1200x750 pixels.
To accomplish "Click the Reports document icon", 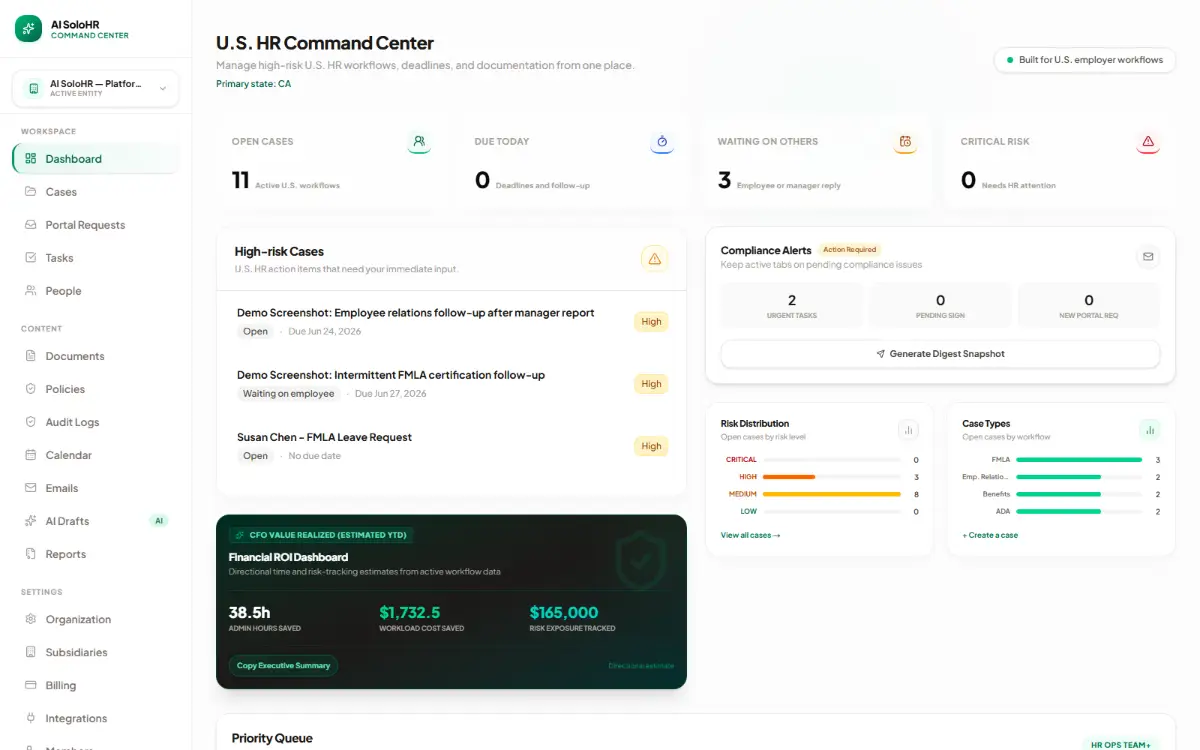I will [x=31, y=554].
